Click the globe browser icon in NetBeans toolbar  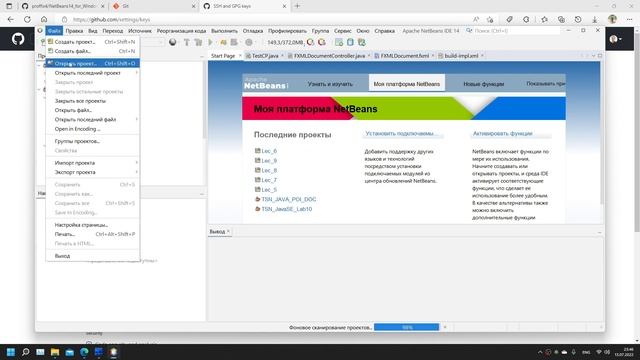pos(173,42)
